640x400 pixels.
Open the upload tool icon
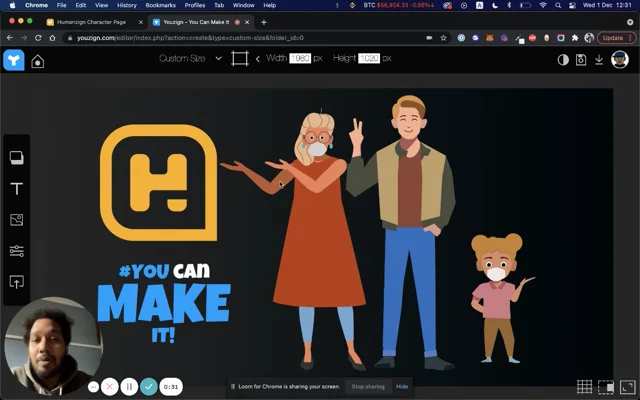pos(17,282)
